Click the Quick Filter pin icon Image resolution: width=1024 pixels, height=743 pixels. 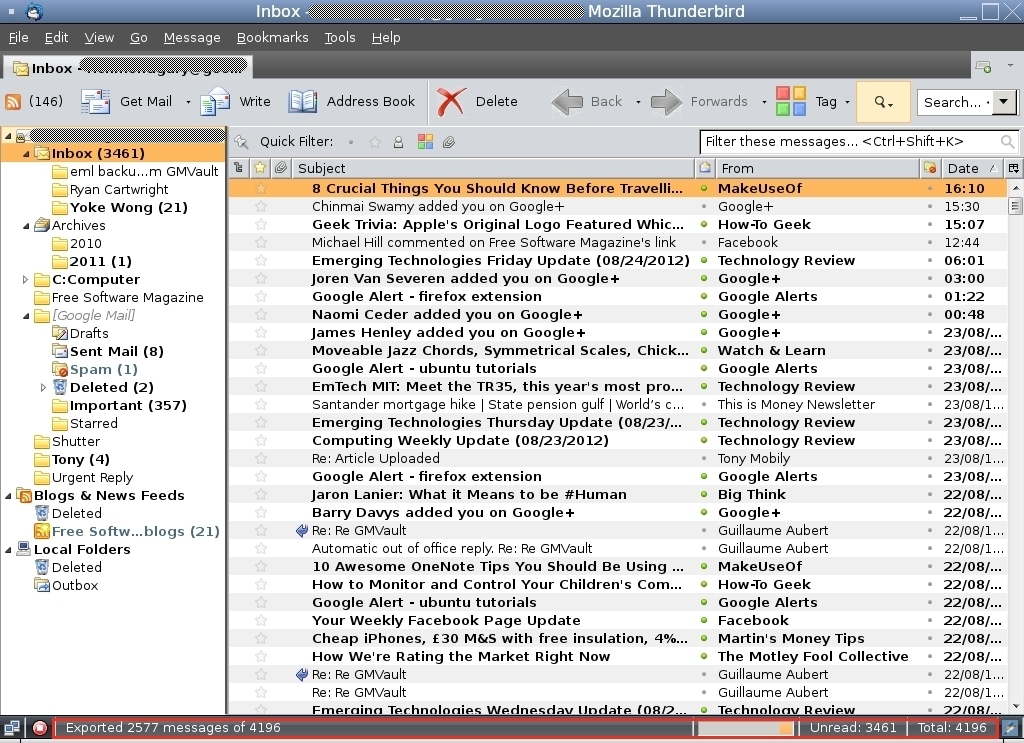[x=242, y=142]
